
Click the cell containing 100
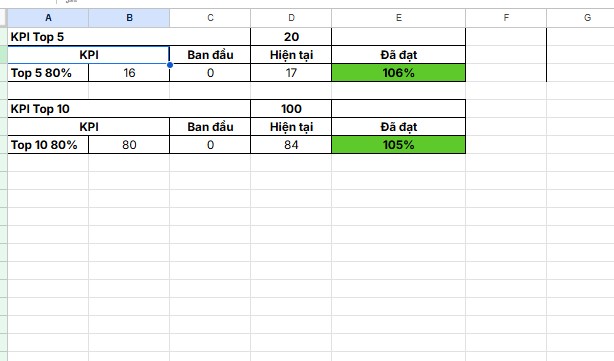[291, 109]
